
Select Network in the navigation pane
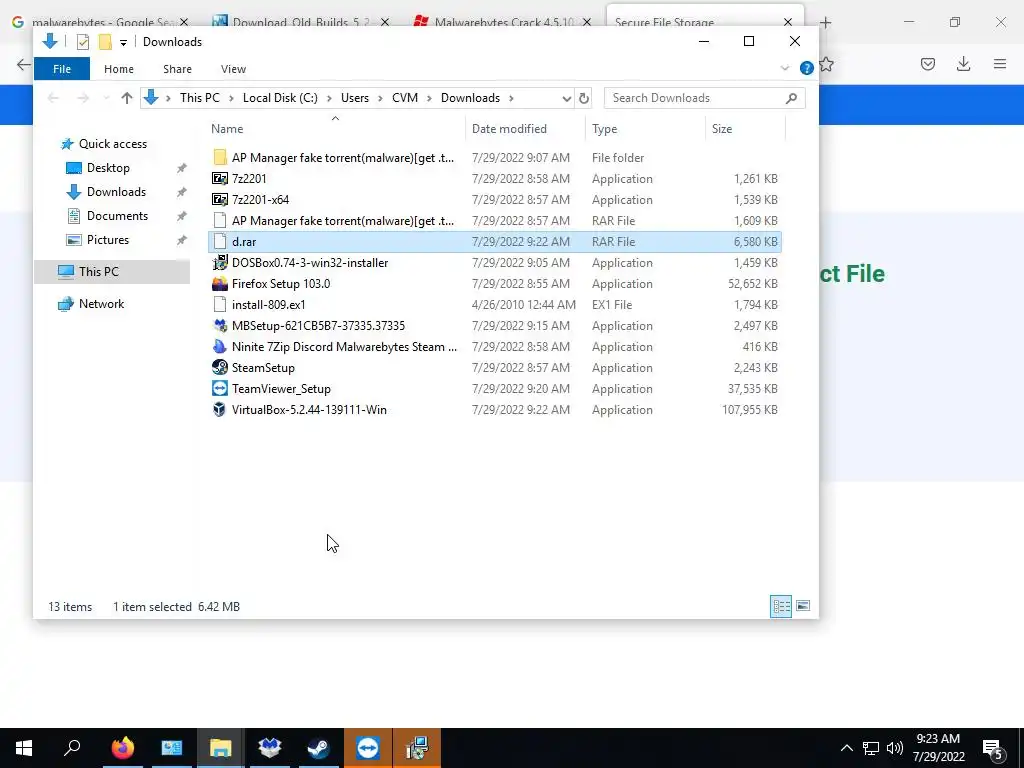(101, 304)
